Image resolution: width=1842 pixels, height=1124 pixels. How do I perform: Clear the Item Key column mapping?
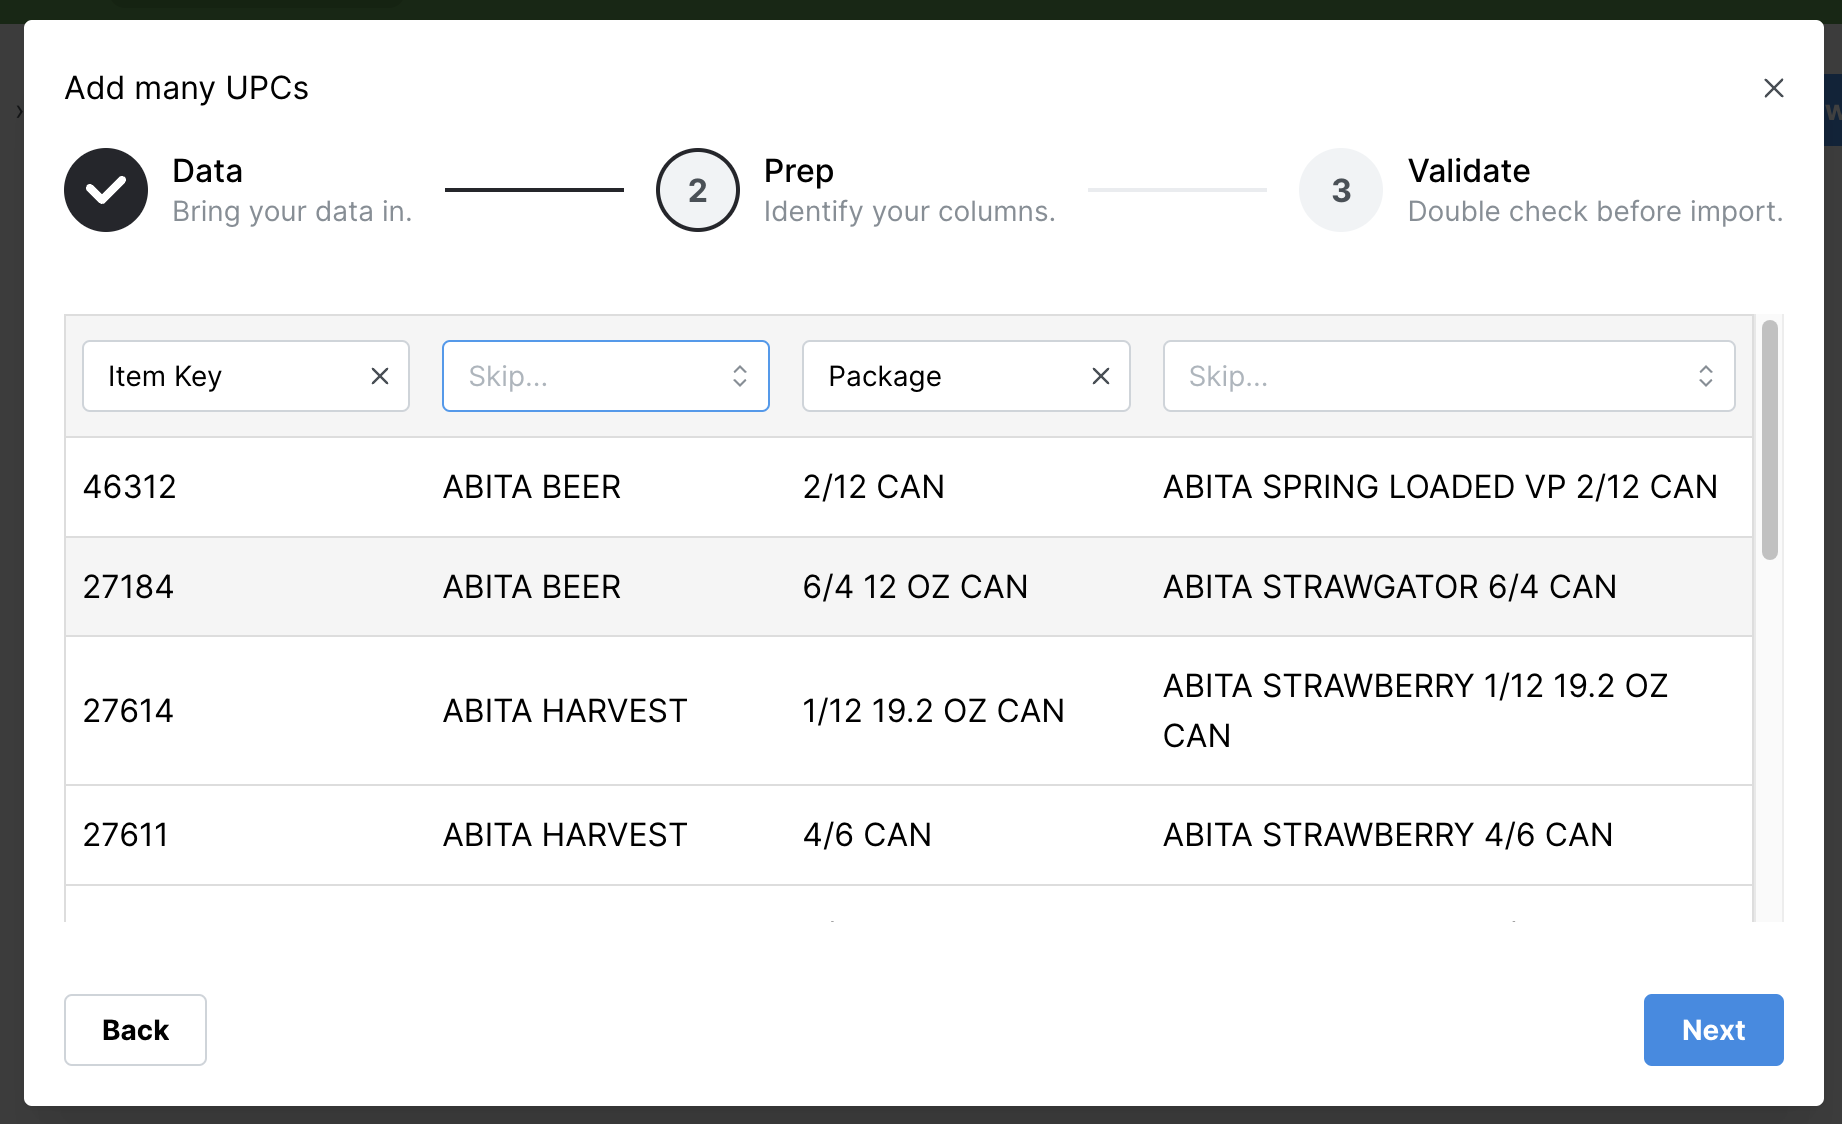point(380,376)
